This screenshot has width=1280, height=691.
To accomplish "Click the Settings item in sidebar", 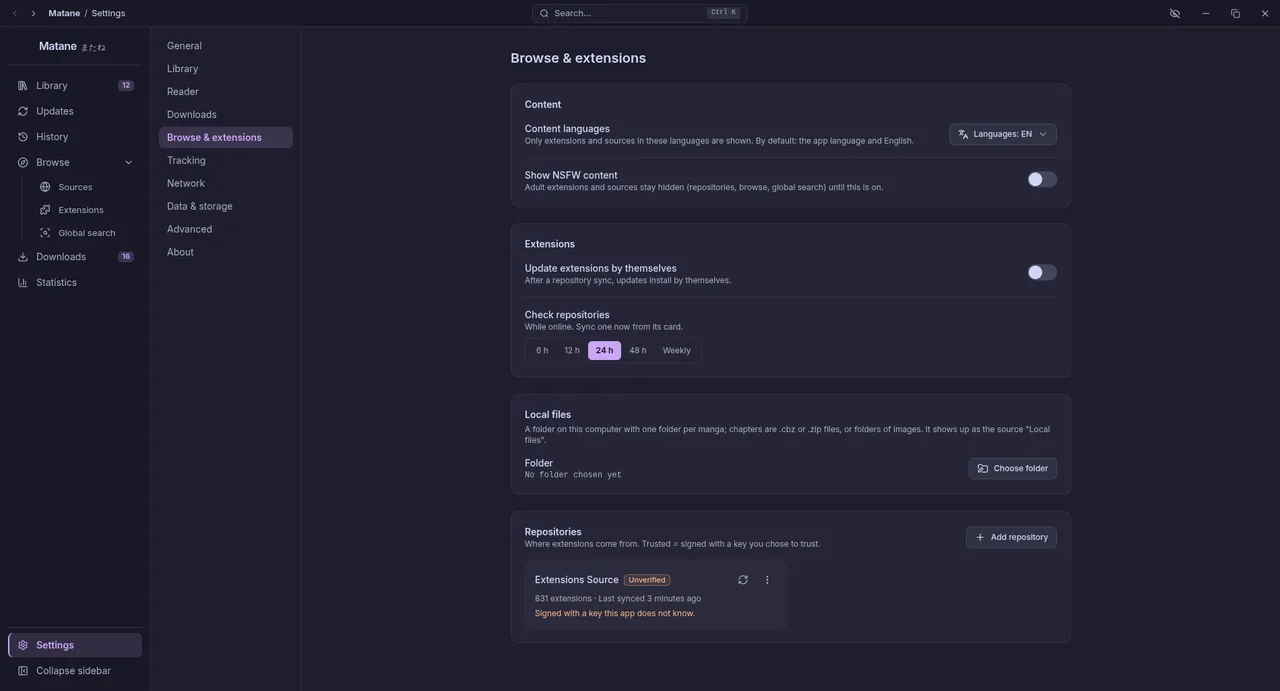I will 75,645.
